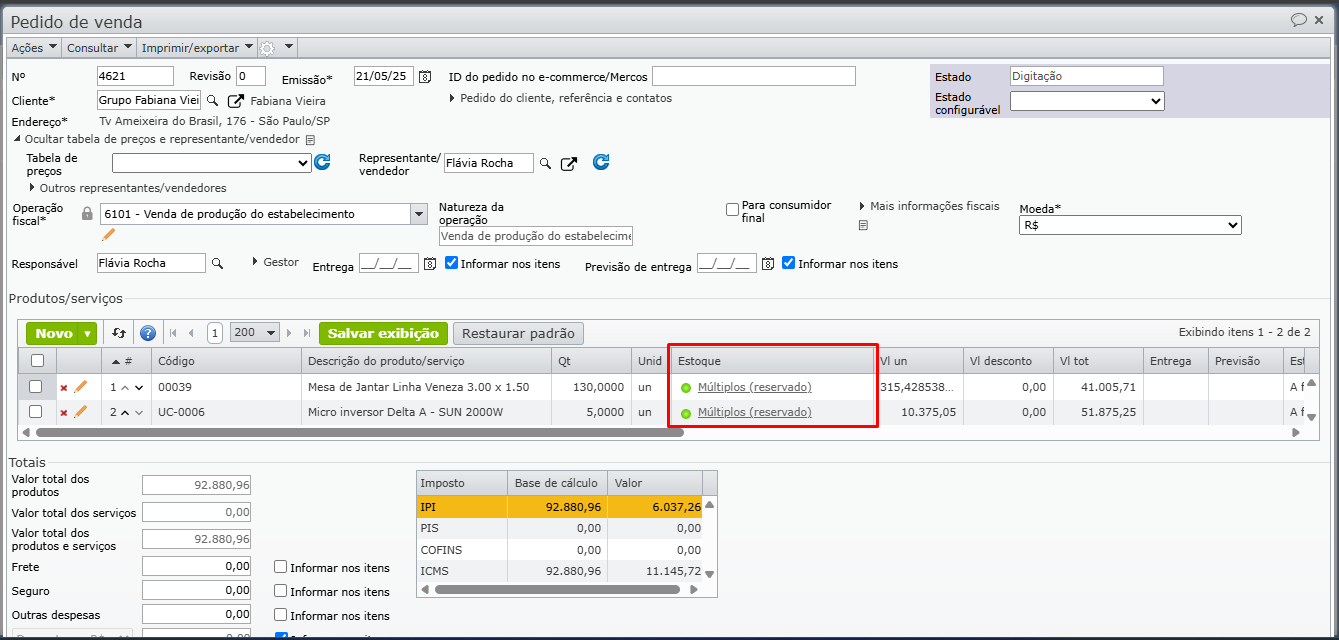Go to the first page of items

click(173, 333)
